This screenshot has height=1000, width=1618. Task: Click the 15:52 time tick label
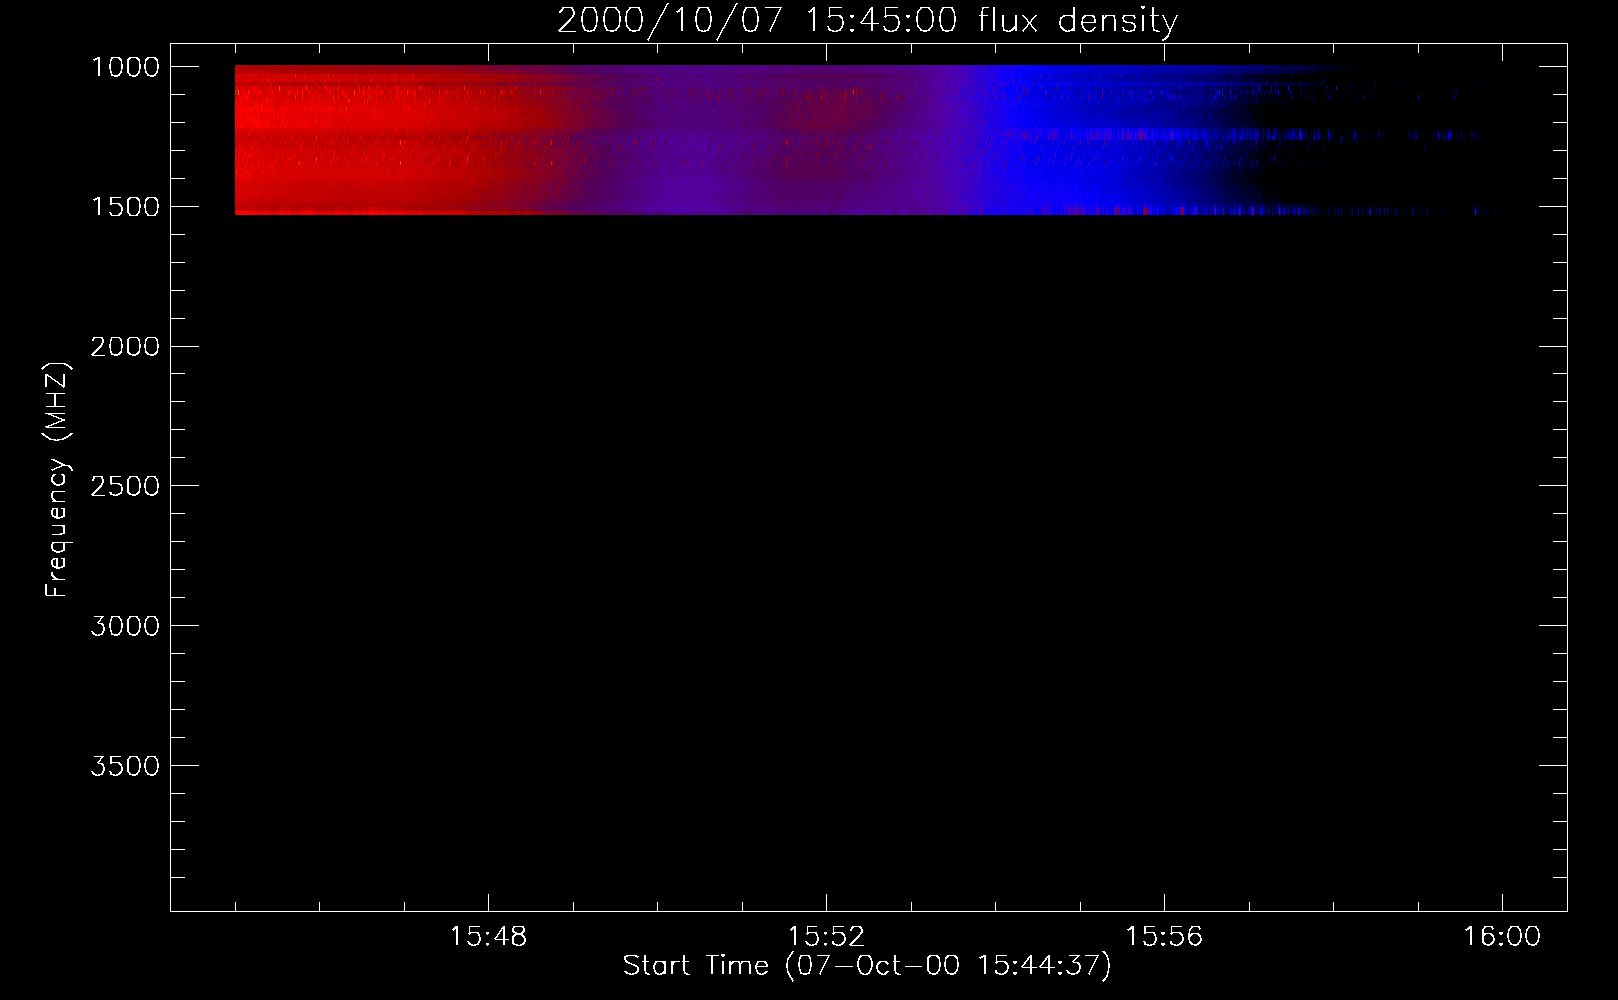click(x=826, y=937)
